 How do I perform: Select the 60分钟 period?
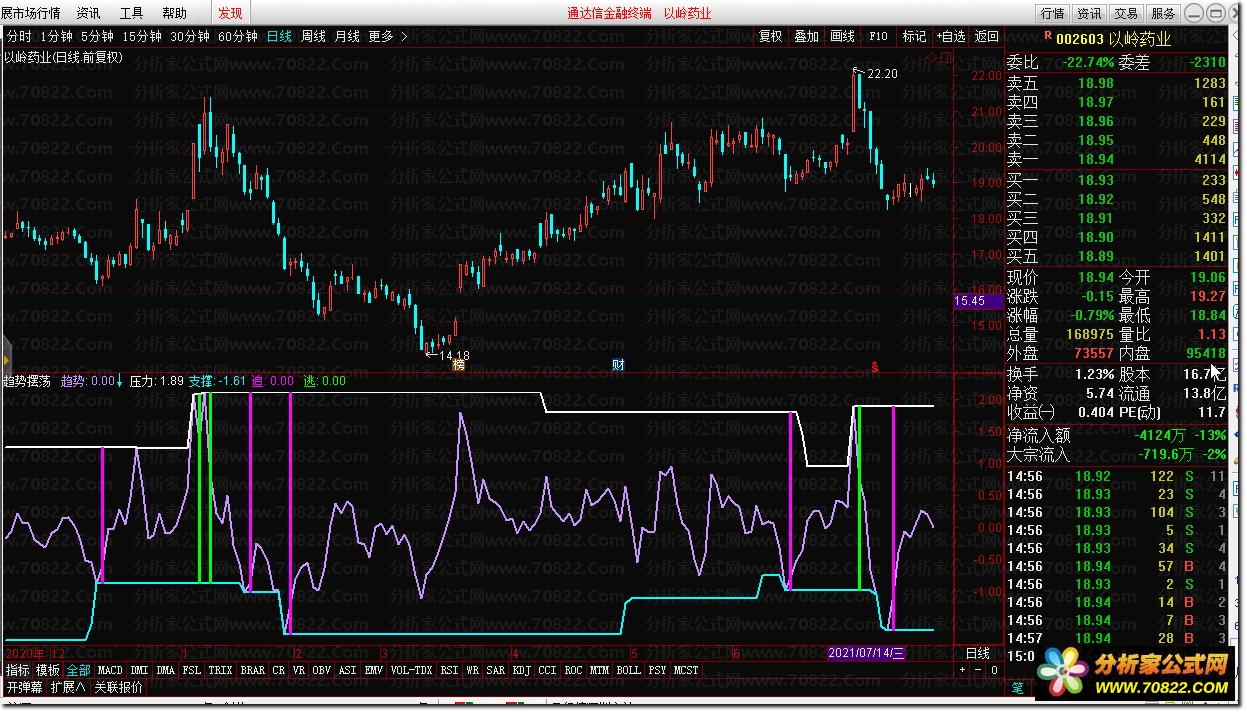[238, 36]
